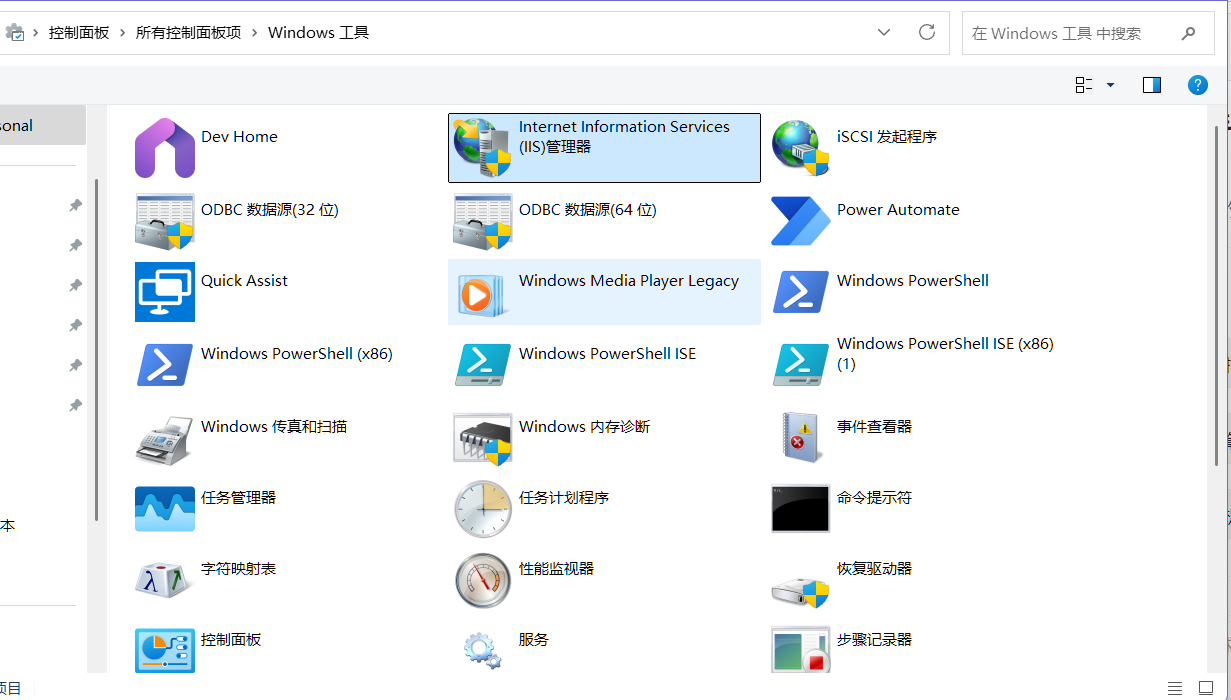Launch the Power Automate icon
Viewport: 1231px width, 700px height.
(801, 221)
